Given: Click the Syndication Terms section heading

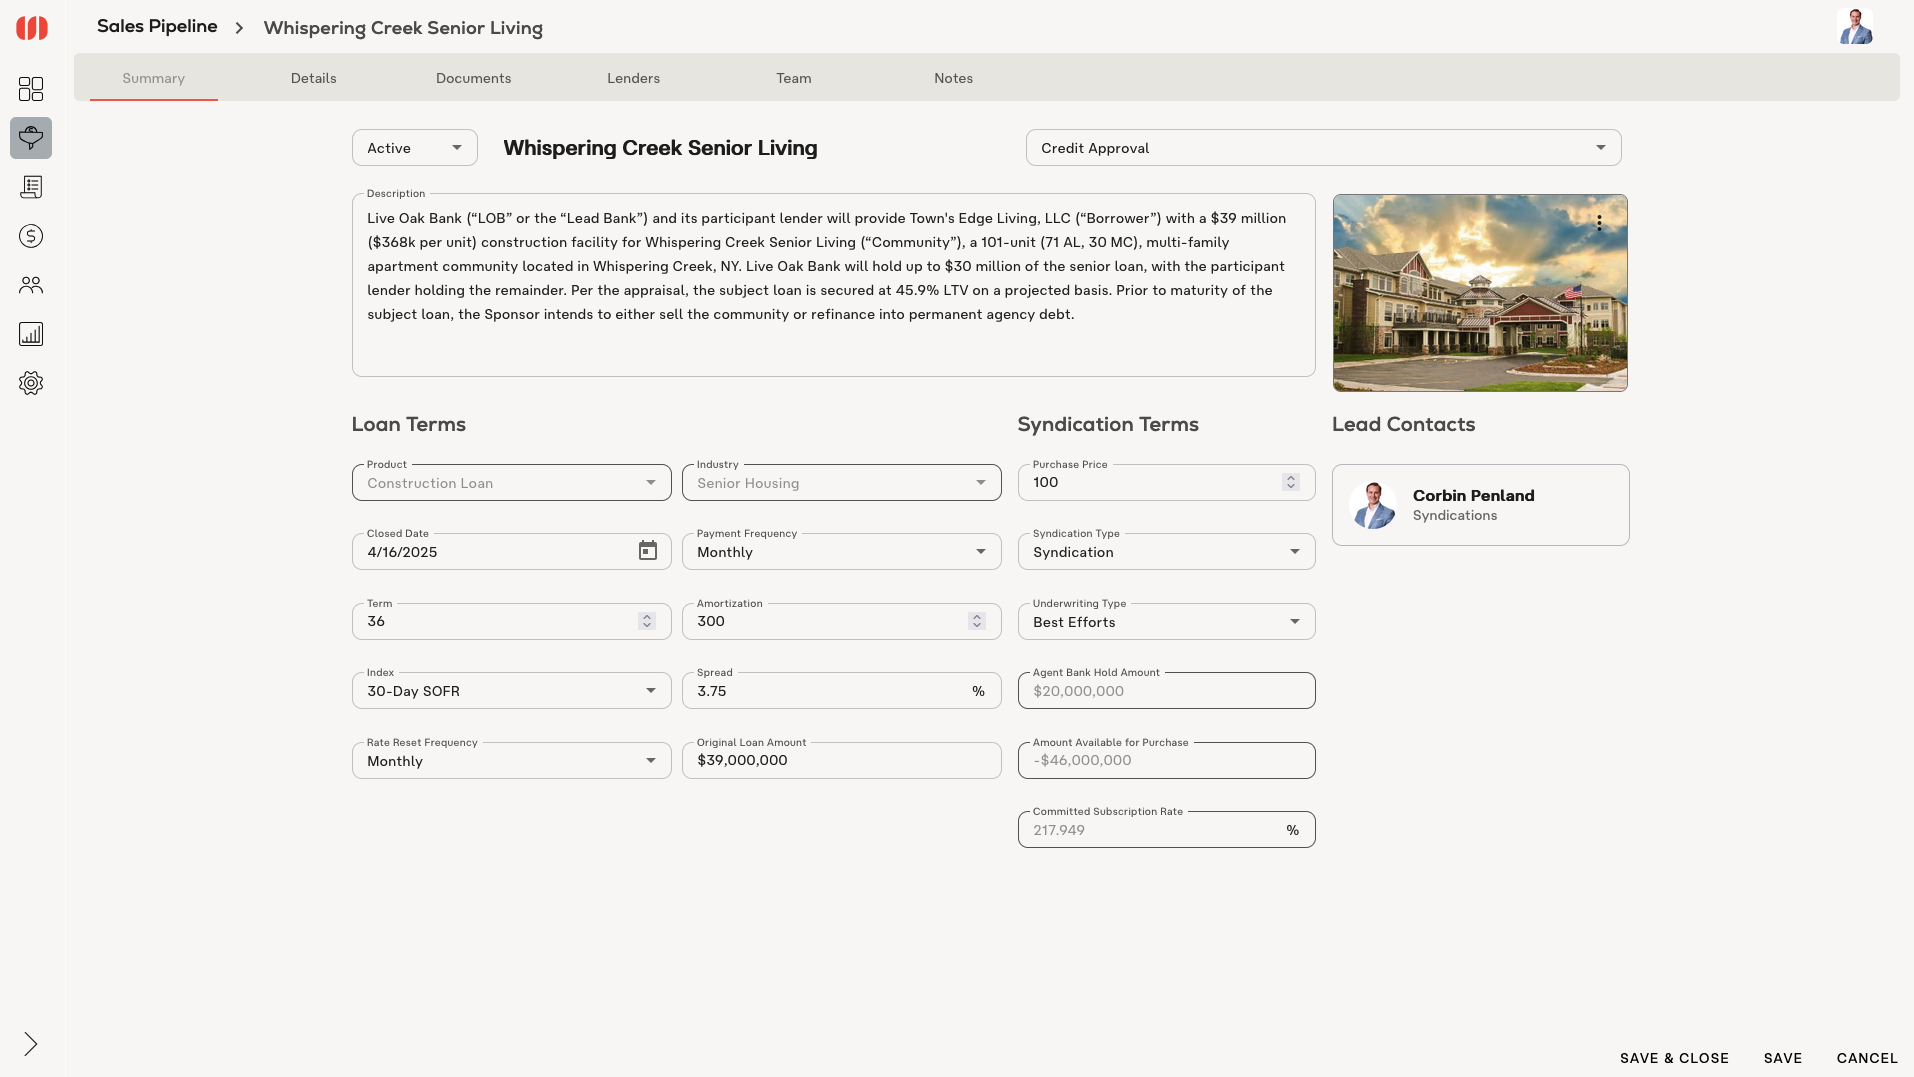Looking at the screenshot, I should (1108, 424).
